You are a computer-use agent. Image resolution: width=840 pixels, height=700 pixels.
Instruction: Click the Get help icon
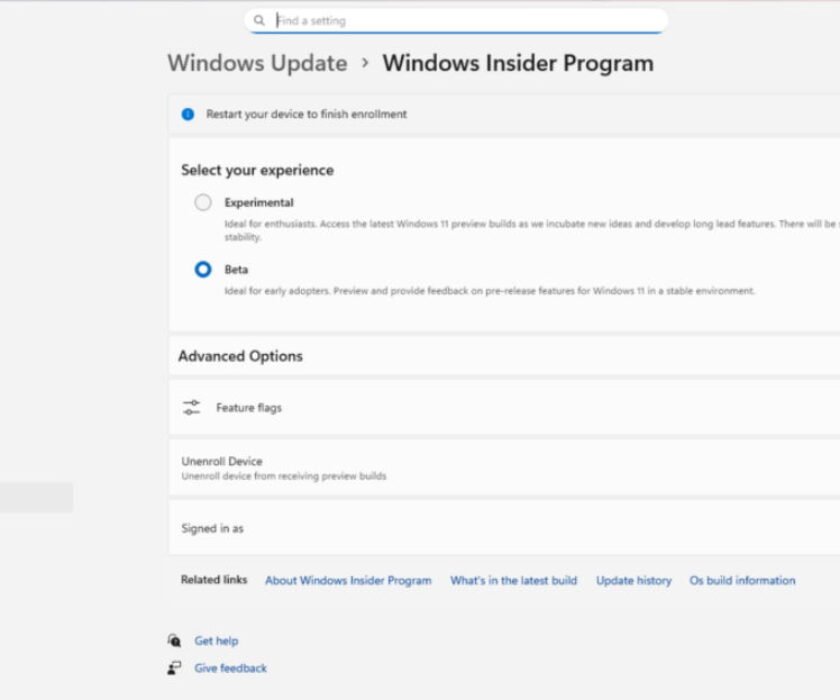[174, 641]
